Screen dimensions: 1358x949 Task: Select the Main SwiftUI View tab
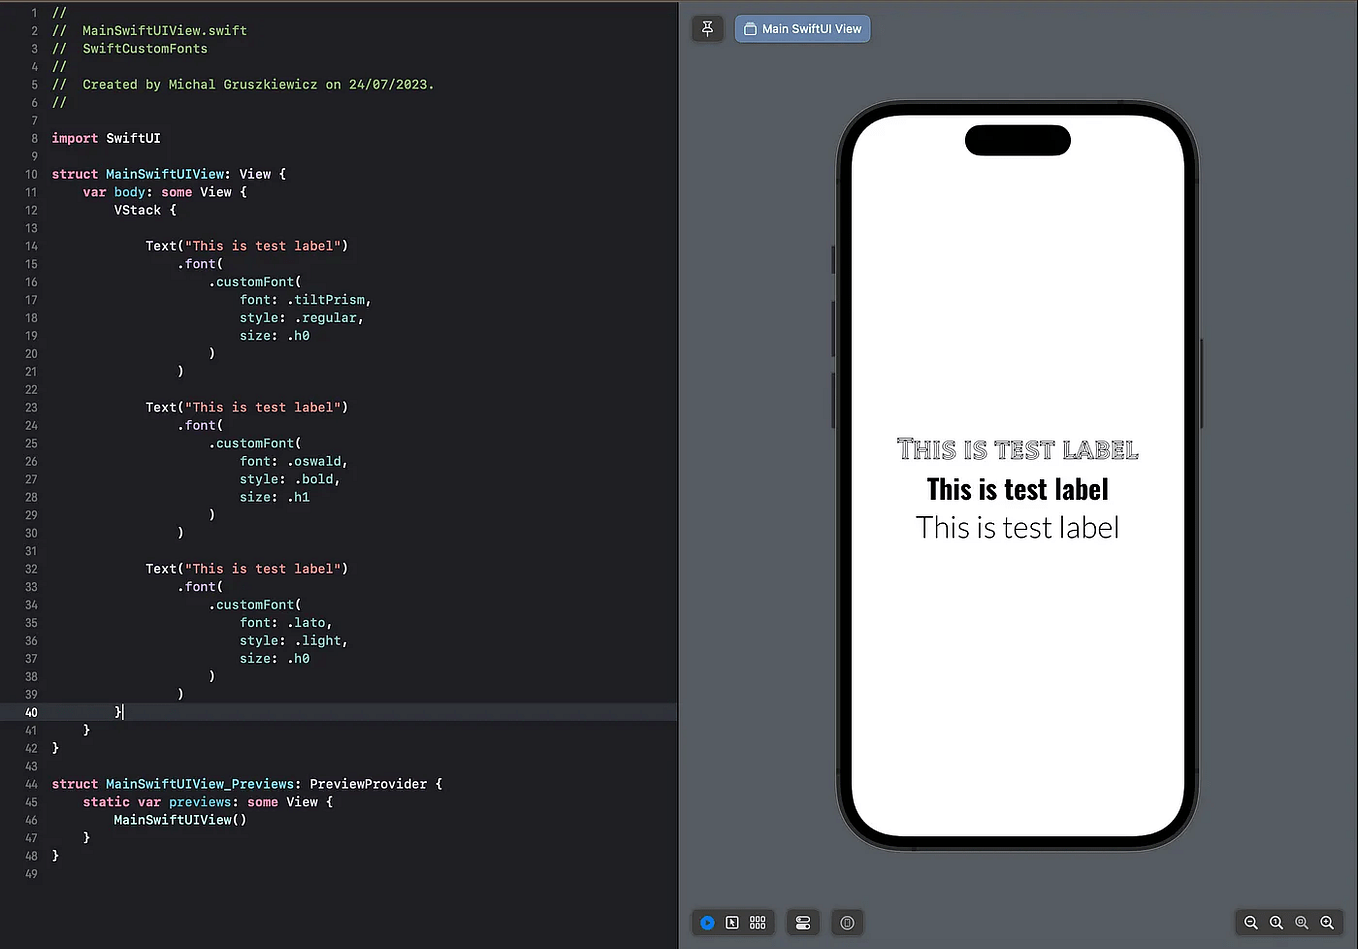coord(802,28)
